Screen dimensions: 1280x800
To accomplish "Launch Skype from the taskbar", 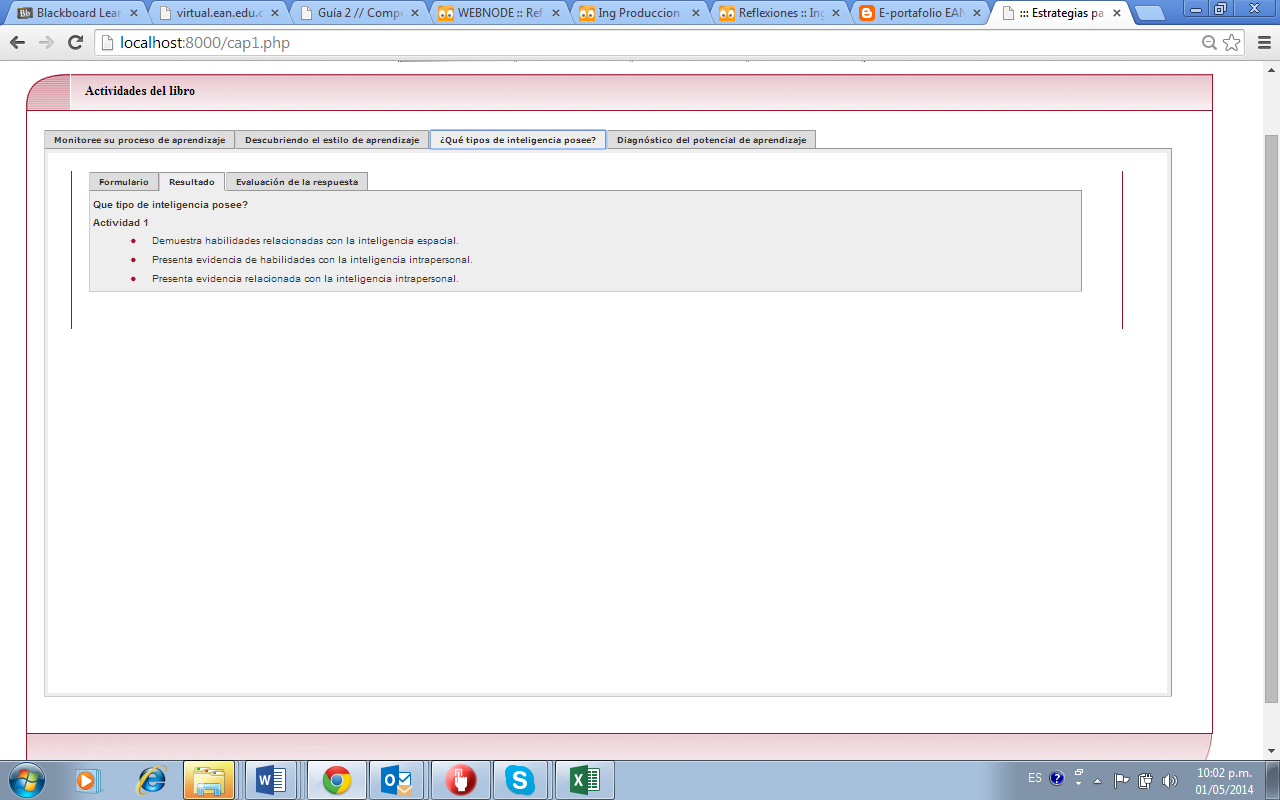I will tap(520, 779).
